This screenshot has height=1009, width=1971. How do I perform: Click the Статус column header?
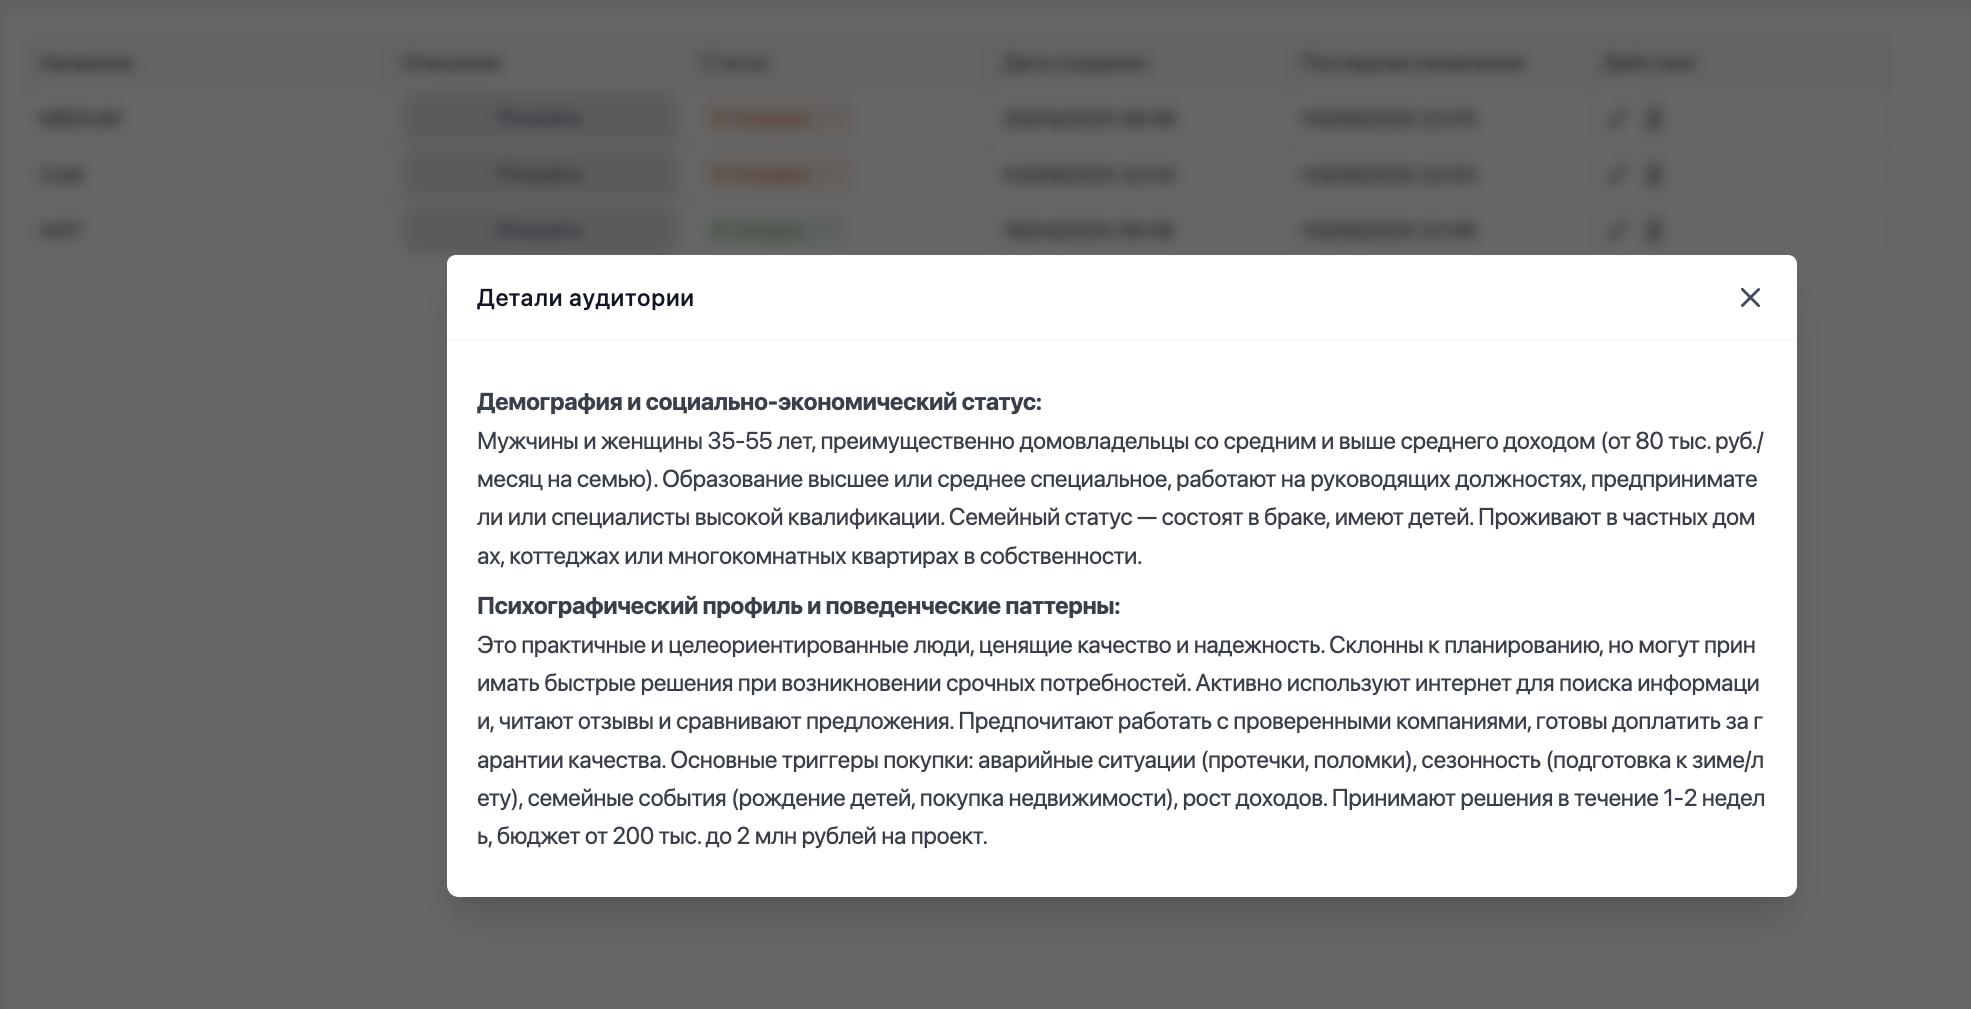point(737,62)
